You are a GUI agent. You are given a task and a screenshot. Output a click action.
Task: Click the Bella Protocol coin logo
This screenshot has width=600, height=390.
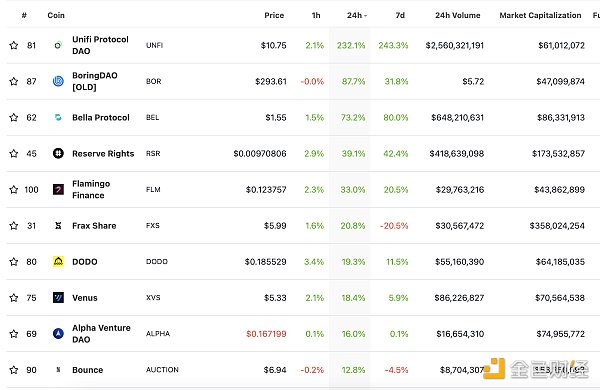point(58,117)
